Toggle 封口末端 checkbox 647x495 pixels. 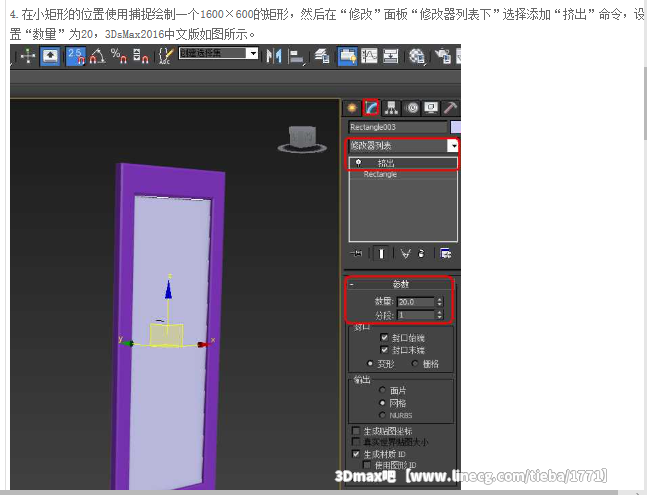[x=385, y=350]
